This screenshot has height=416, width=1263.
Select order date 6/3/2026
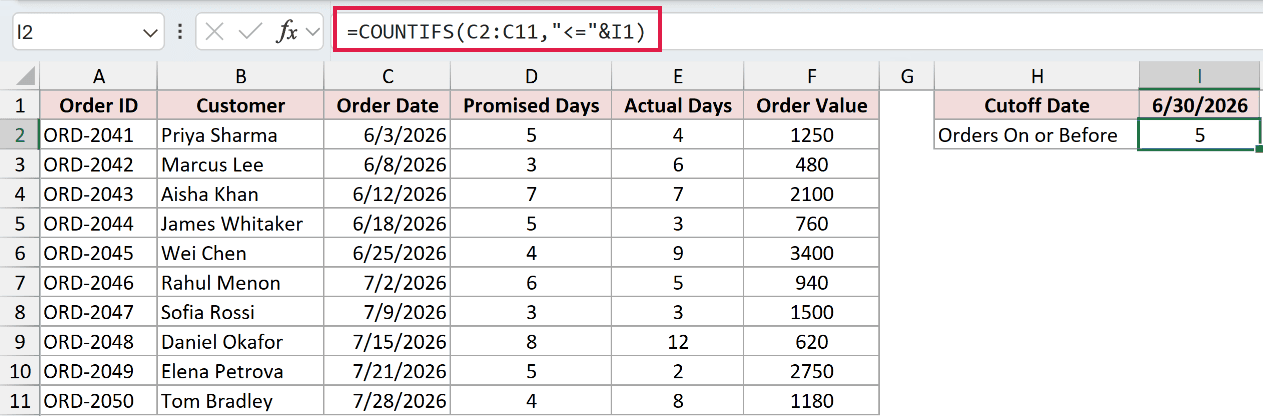tap(387, 135)
